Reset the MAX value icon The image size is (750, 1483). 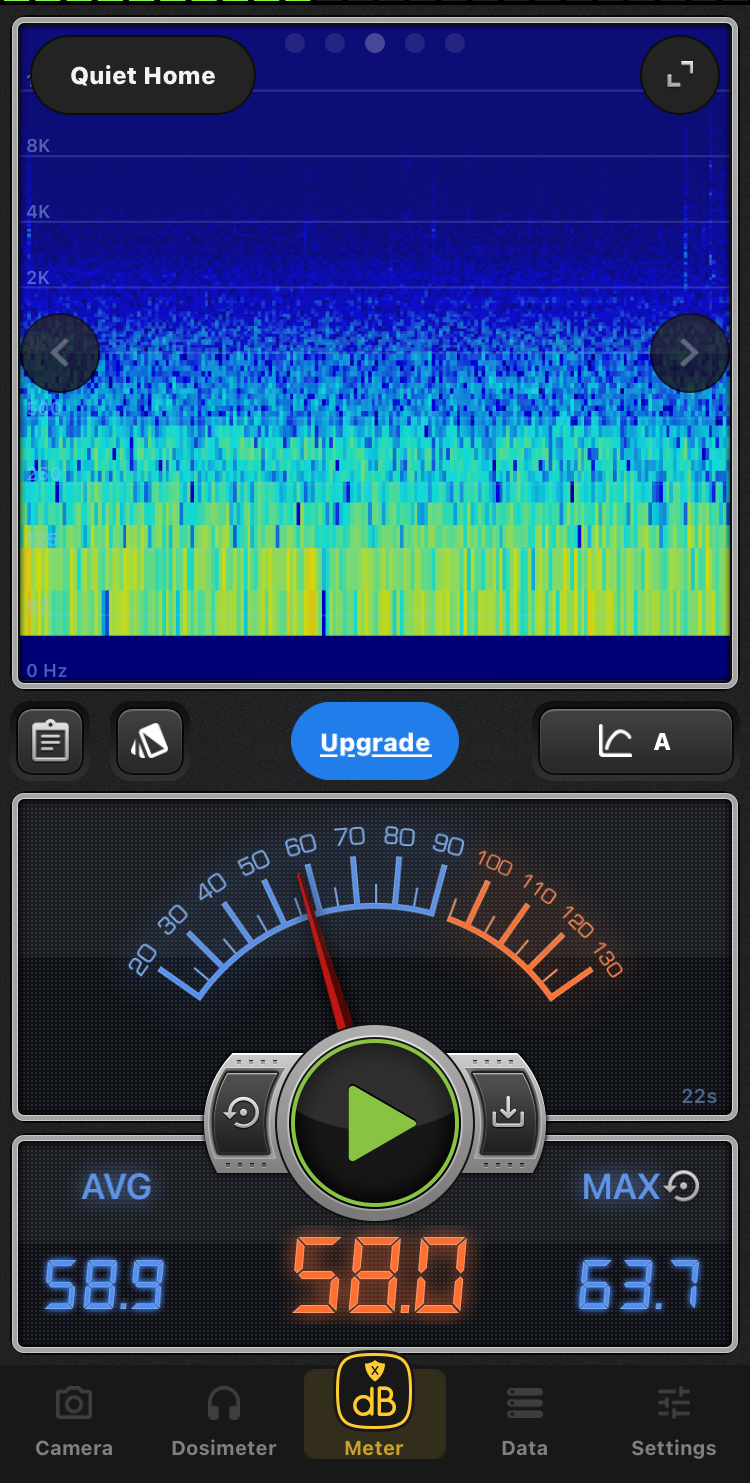[683, 1186]
